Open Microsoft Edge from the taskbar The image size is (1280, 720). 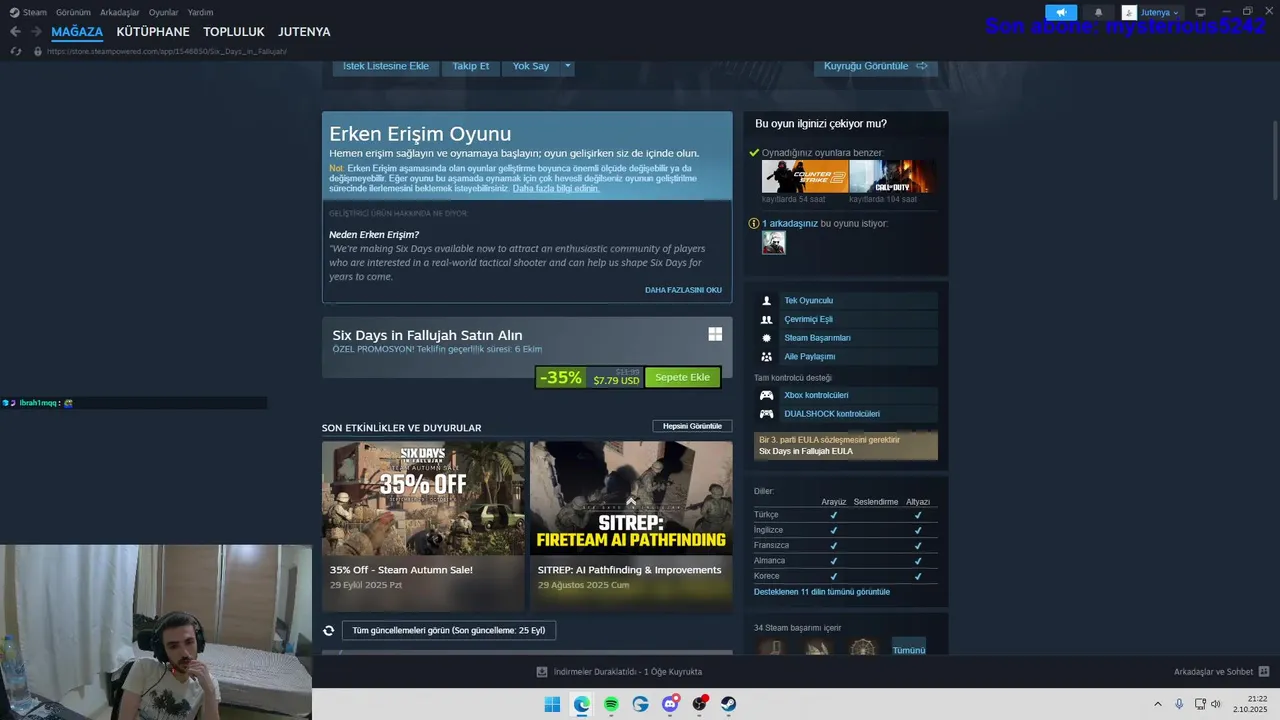(582, 704)
